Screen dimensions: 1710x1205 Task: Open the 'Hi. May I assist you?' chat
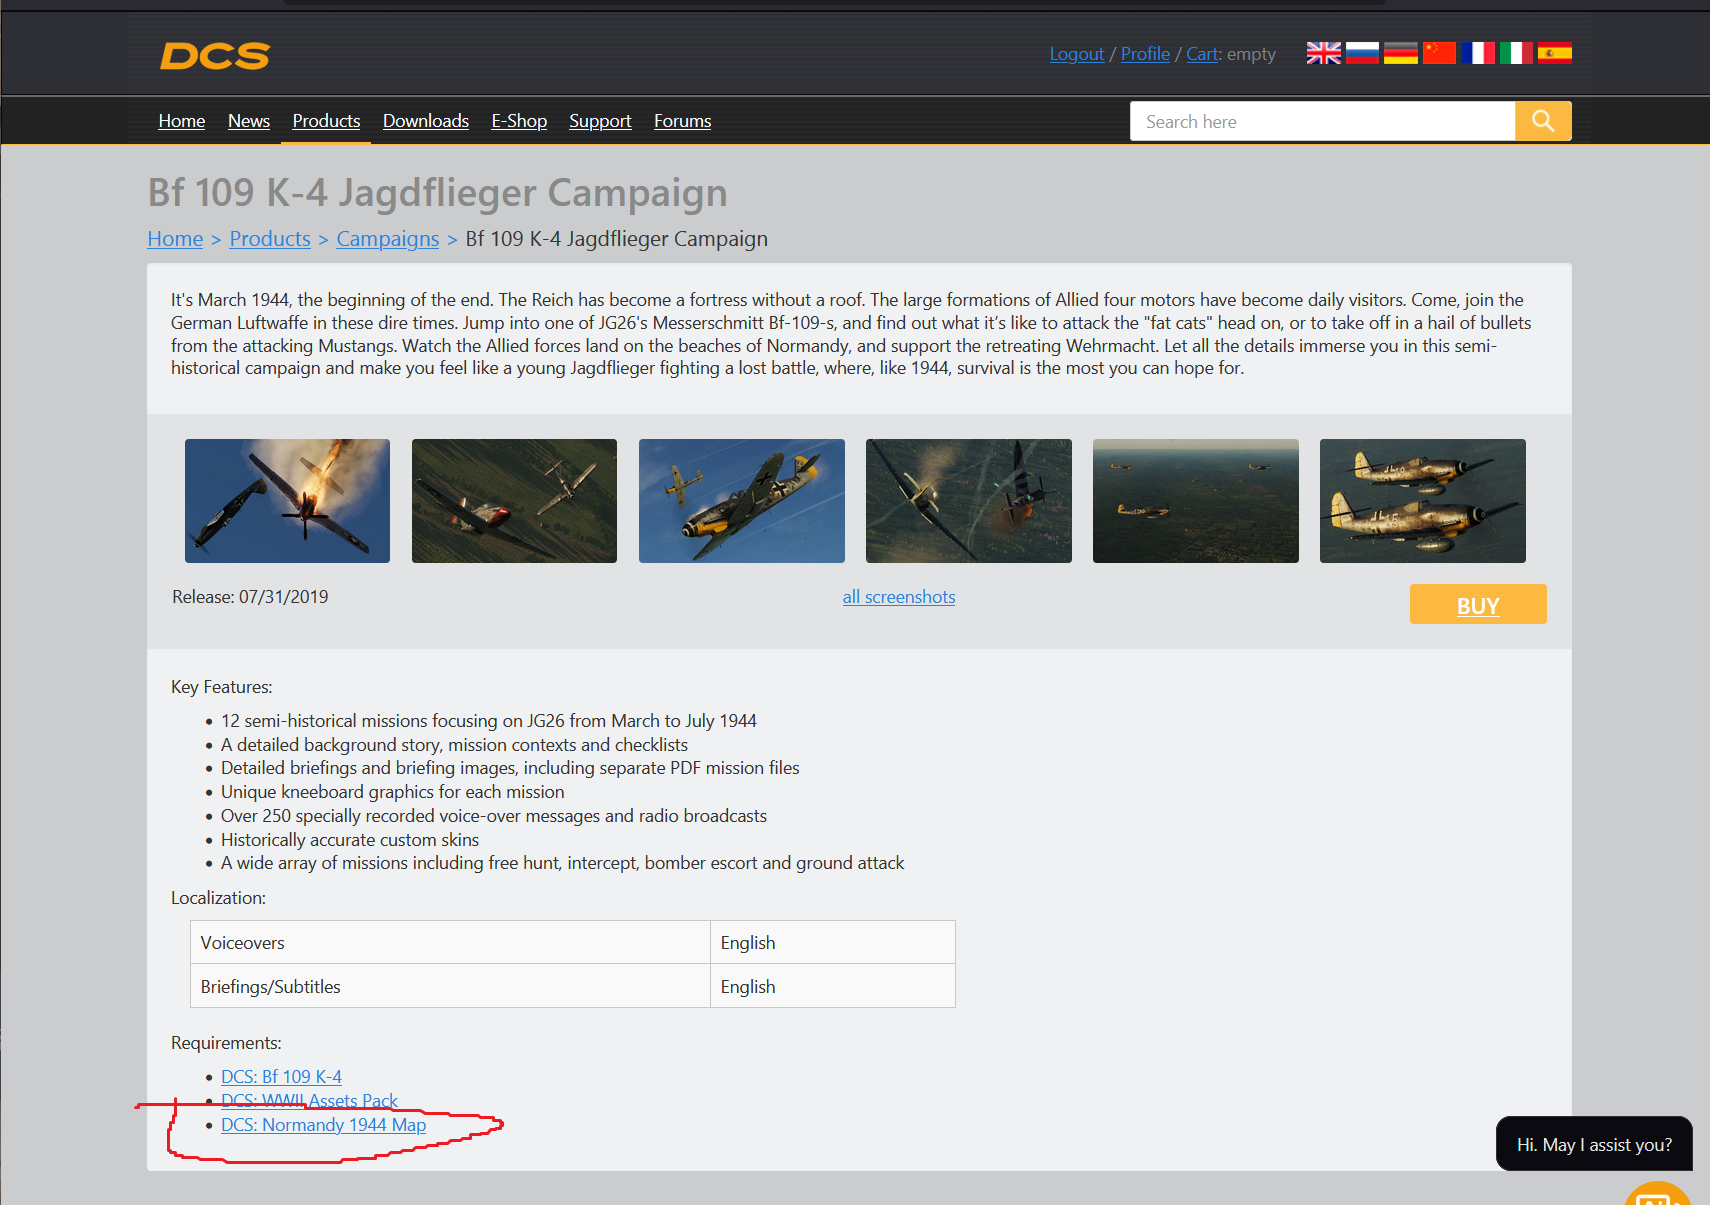1594,1144
